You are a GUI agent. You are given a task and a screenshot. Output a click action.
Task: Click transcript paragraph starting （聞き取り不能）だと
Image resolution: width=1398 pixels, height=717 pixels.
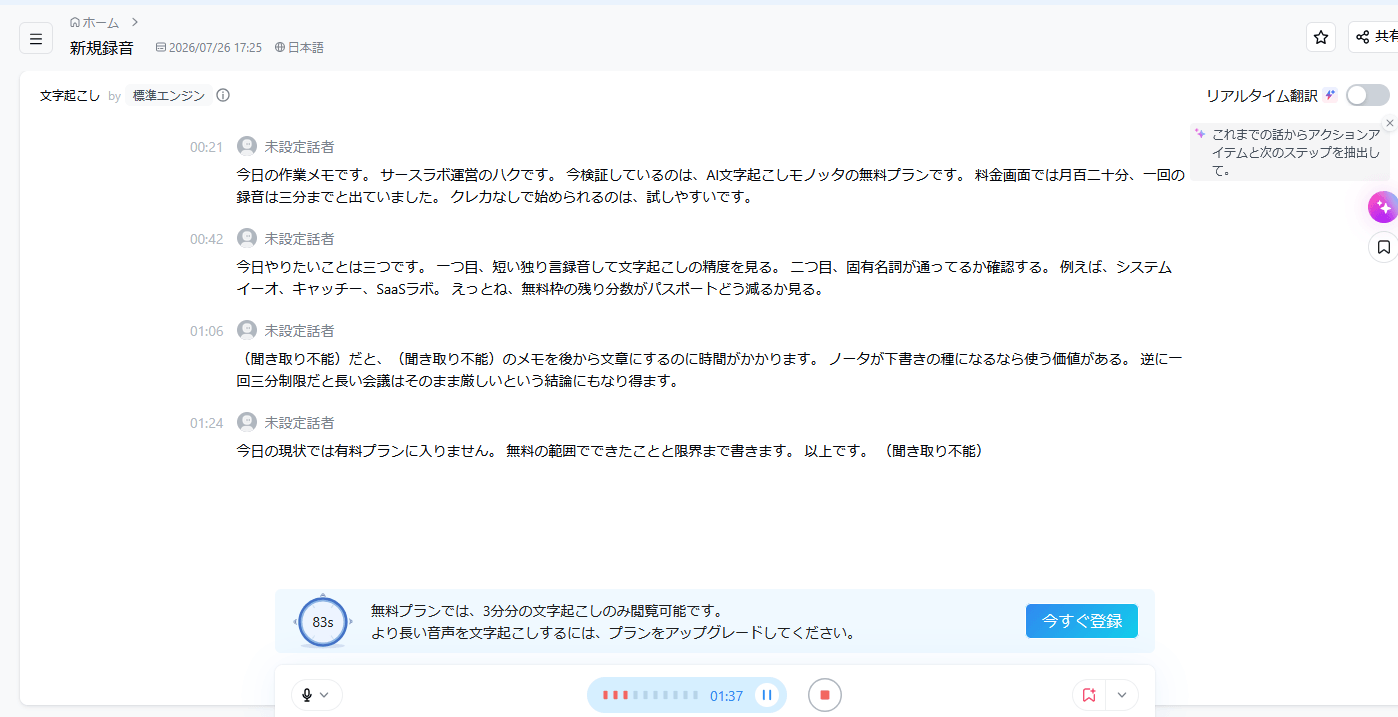[710, 370]
